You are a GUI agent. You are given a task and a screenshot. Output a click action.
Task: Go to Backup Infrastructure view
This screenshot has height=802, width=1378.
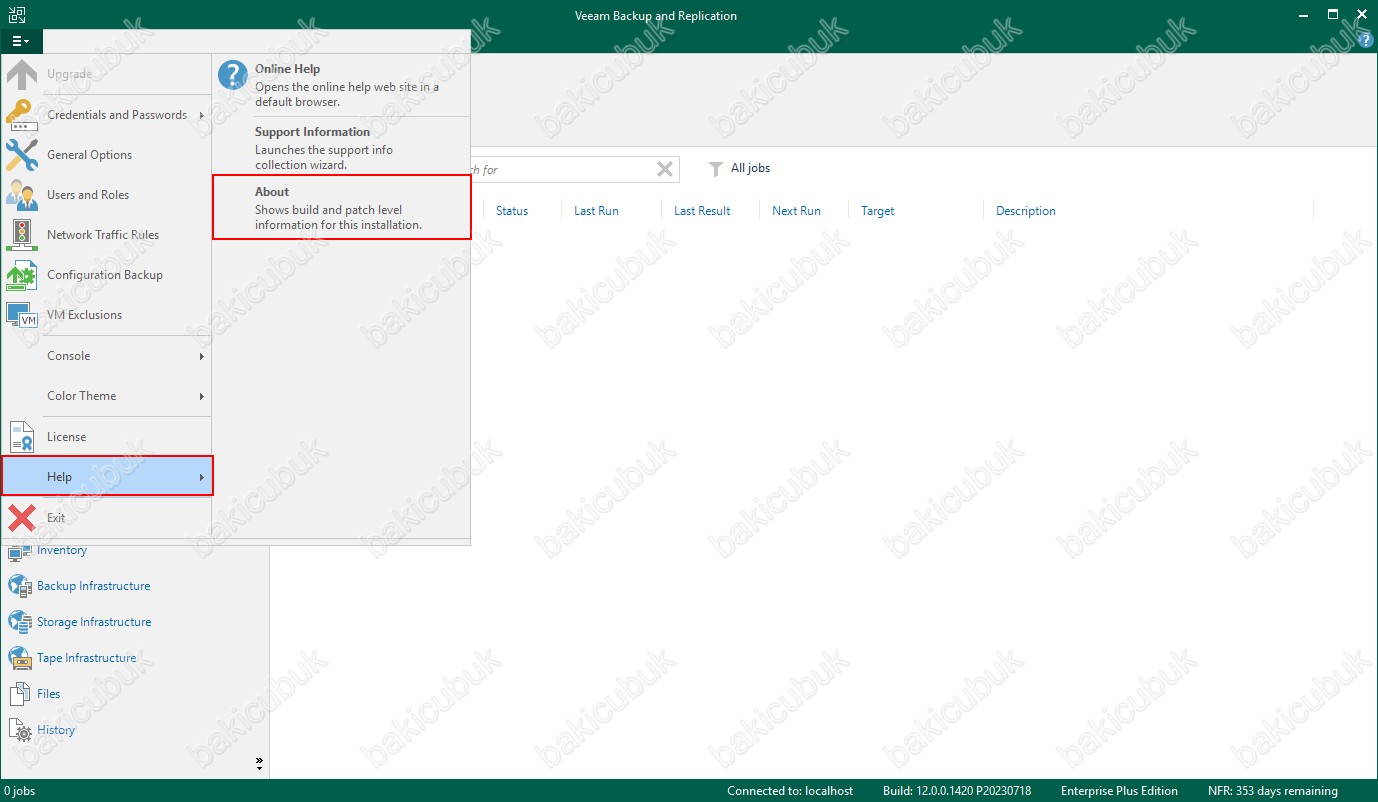tap(94, 586)
